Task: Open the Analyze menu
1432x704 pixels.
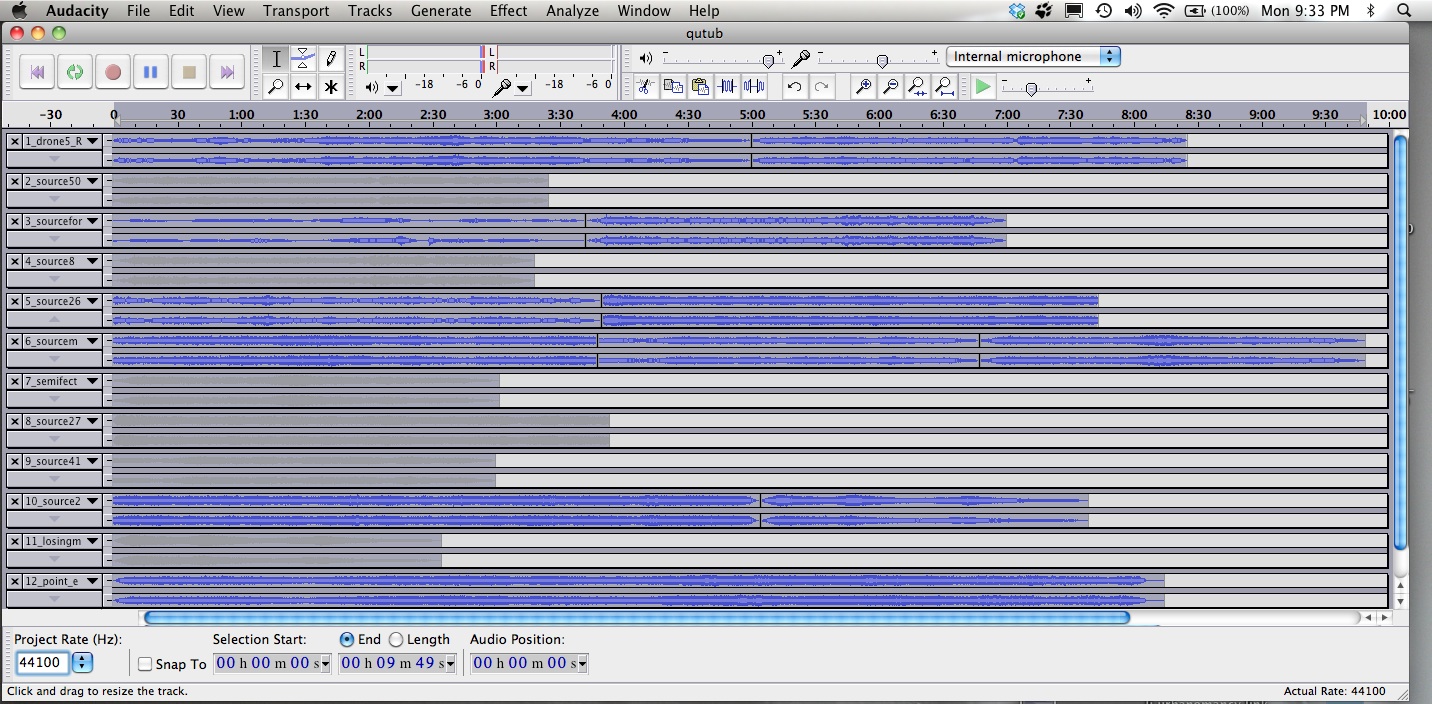Action: (572, 10)
